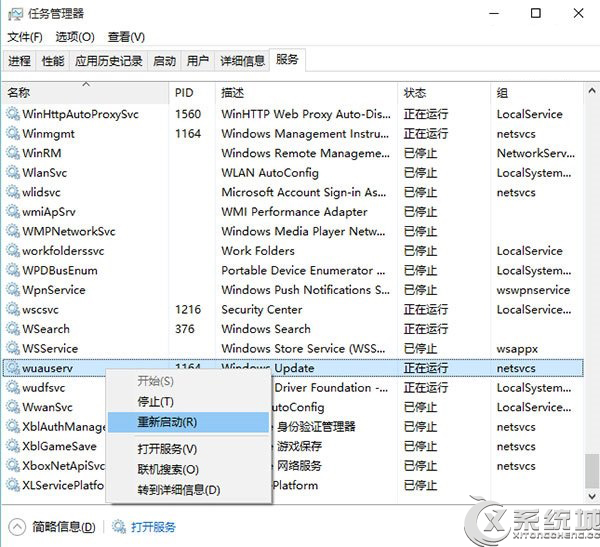Screen dimensions: 600x547
Task: Click gear icon beside WlanSvc
Action: click(x=13, y=172)
